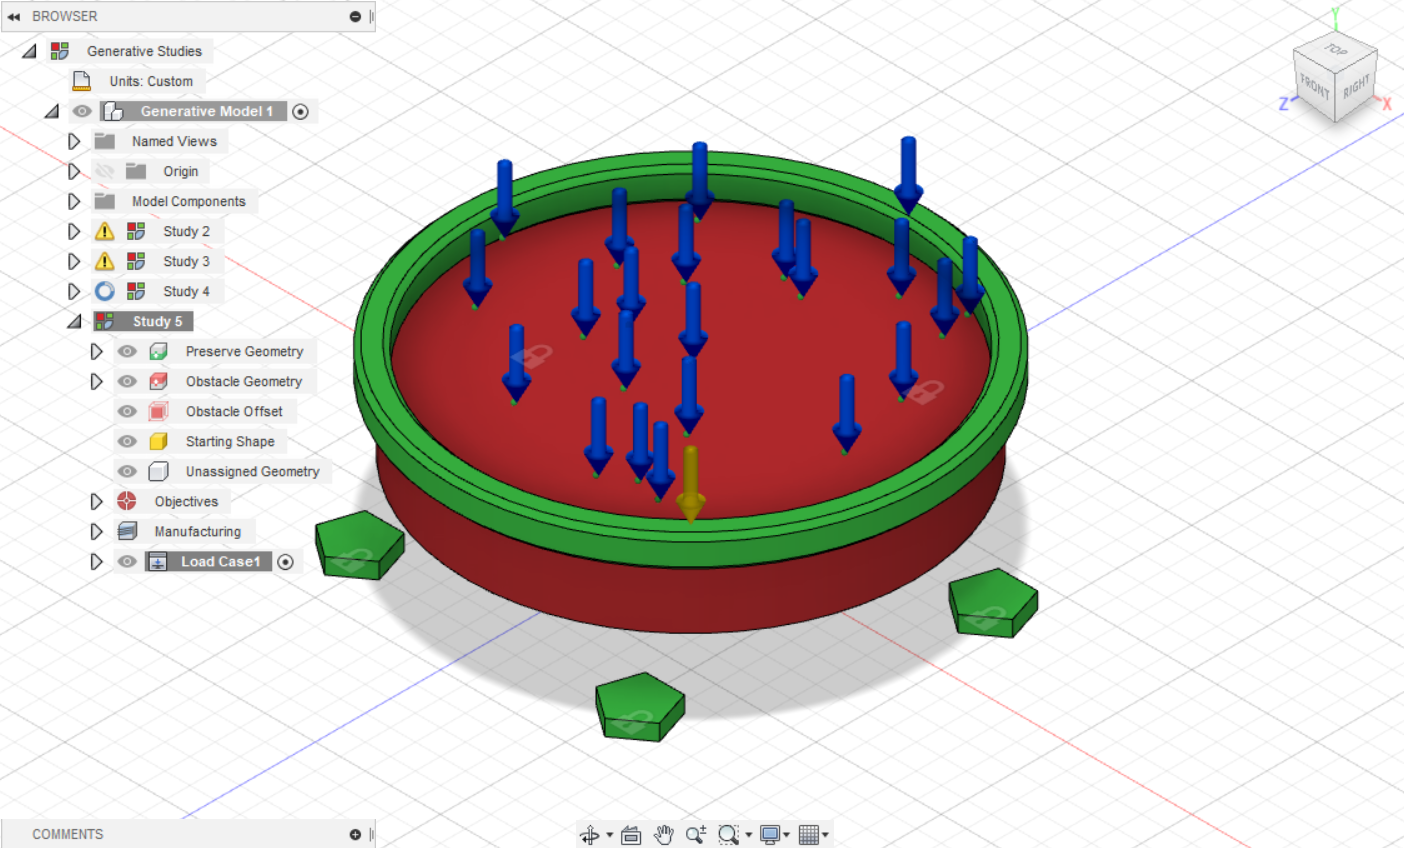Open Display Settings monitor icon
1404x848 pixels.
(770, 835)
